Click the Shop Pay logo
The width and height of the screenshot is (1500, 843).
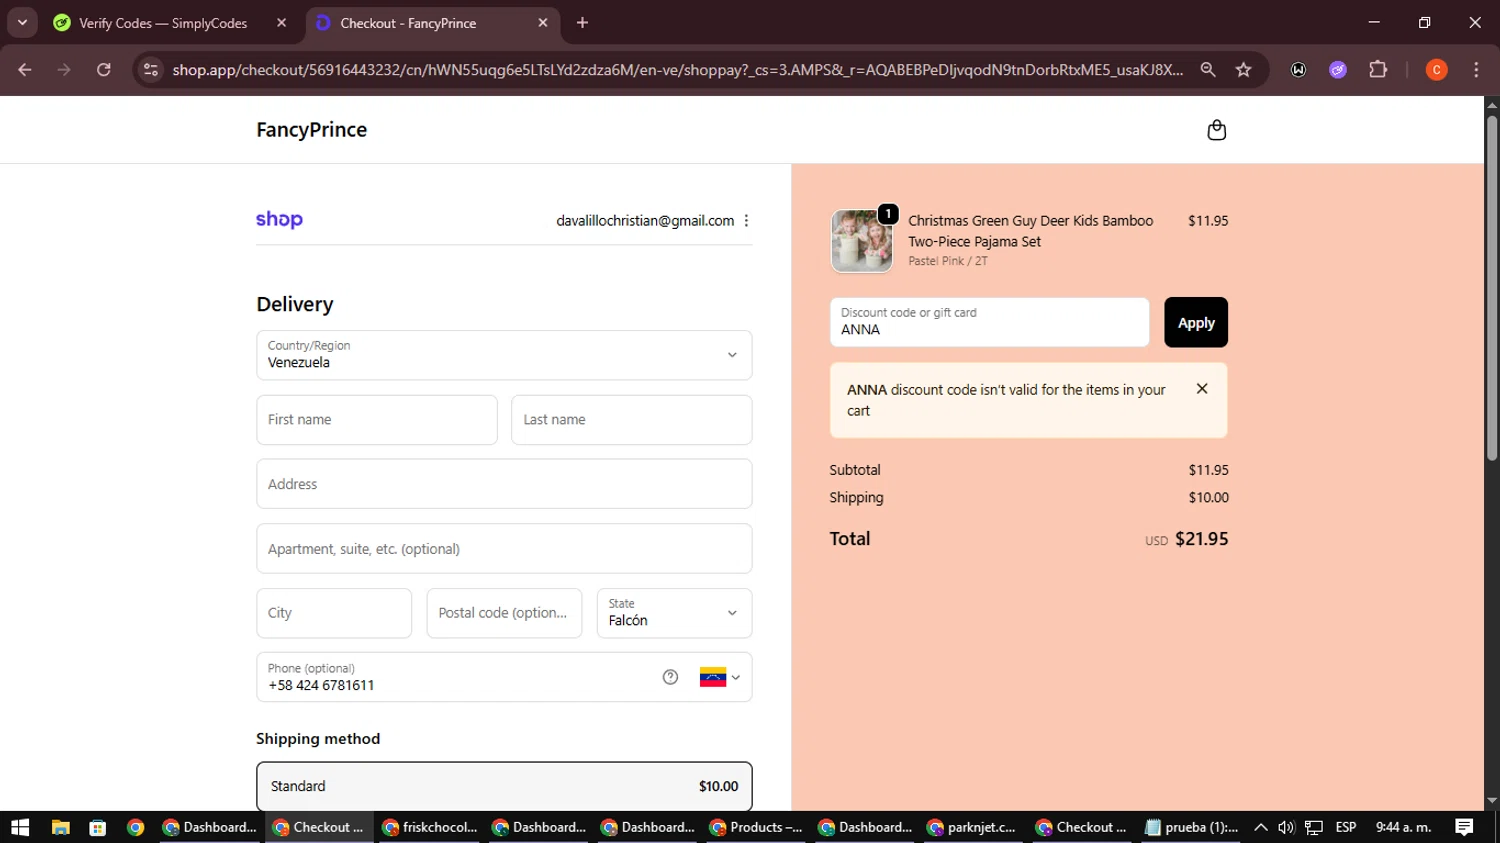(279, 220)
